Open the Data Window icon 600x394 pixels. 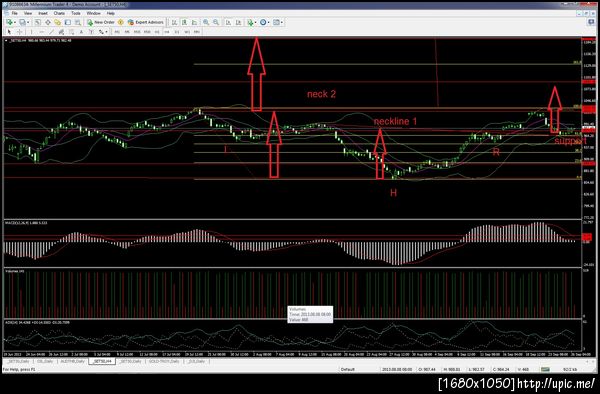(47, 22)
